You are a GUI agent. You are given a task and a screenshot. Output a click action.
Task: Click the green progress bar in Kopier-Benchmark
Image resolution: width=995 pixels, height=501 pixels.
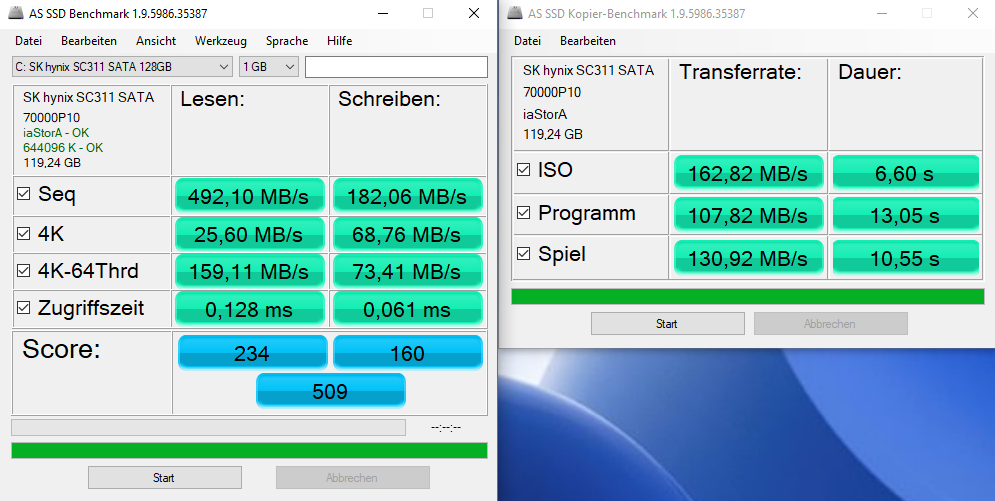click(x=747, y=296)
